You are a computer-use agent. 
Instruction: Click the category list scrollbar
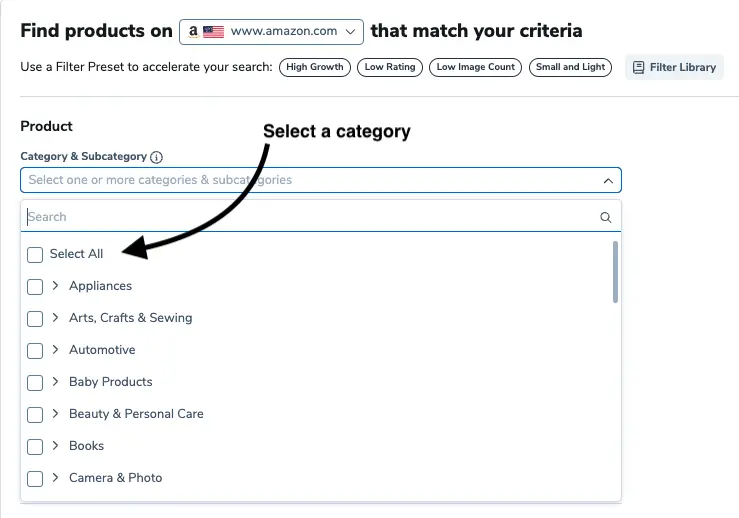[615, 271]
